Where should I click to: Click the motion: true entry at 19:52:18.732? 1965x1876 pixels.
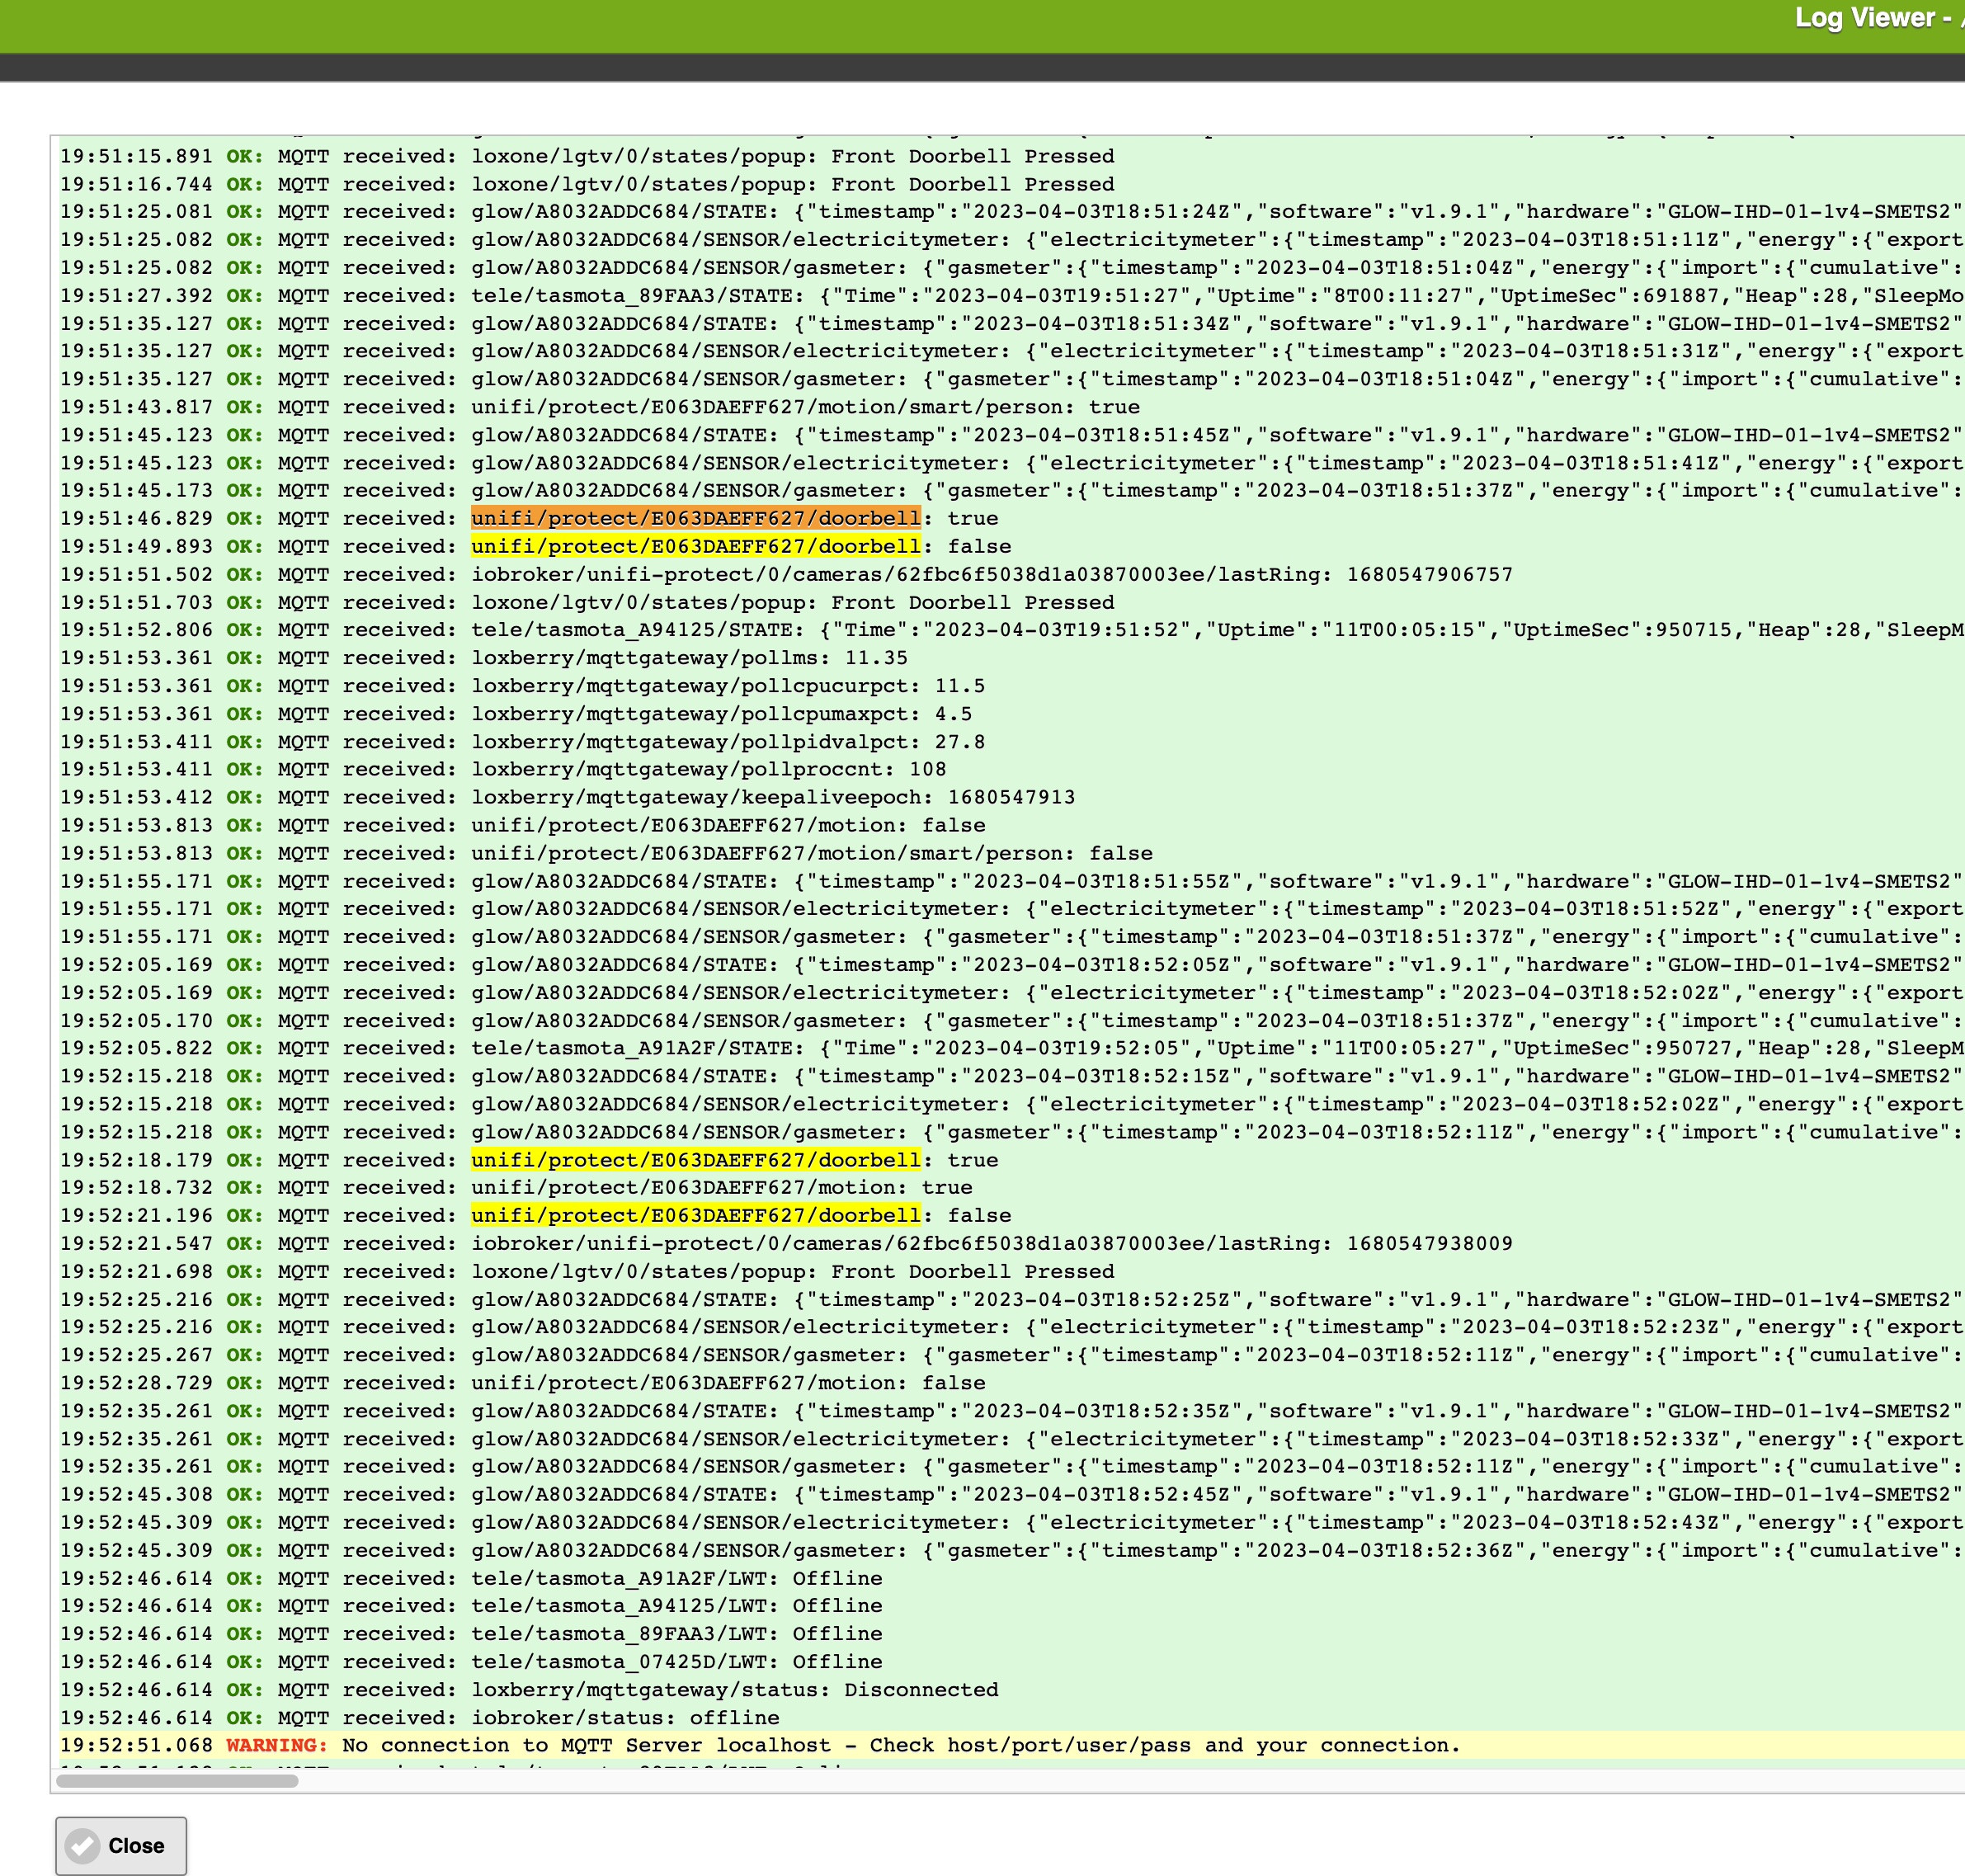(721, 1187)
